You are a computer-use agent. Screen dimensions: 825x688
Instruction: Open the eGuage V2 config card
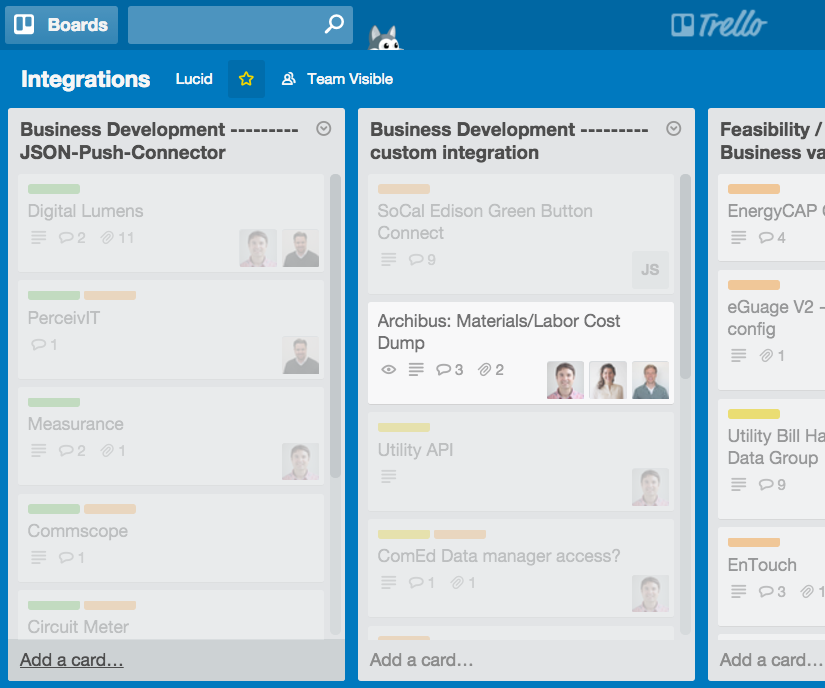[771, 330]
